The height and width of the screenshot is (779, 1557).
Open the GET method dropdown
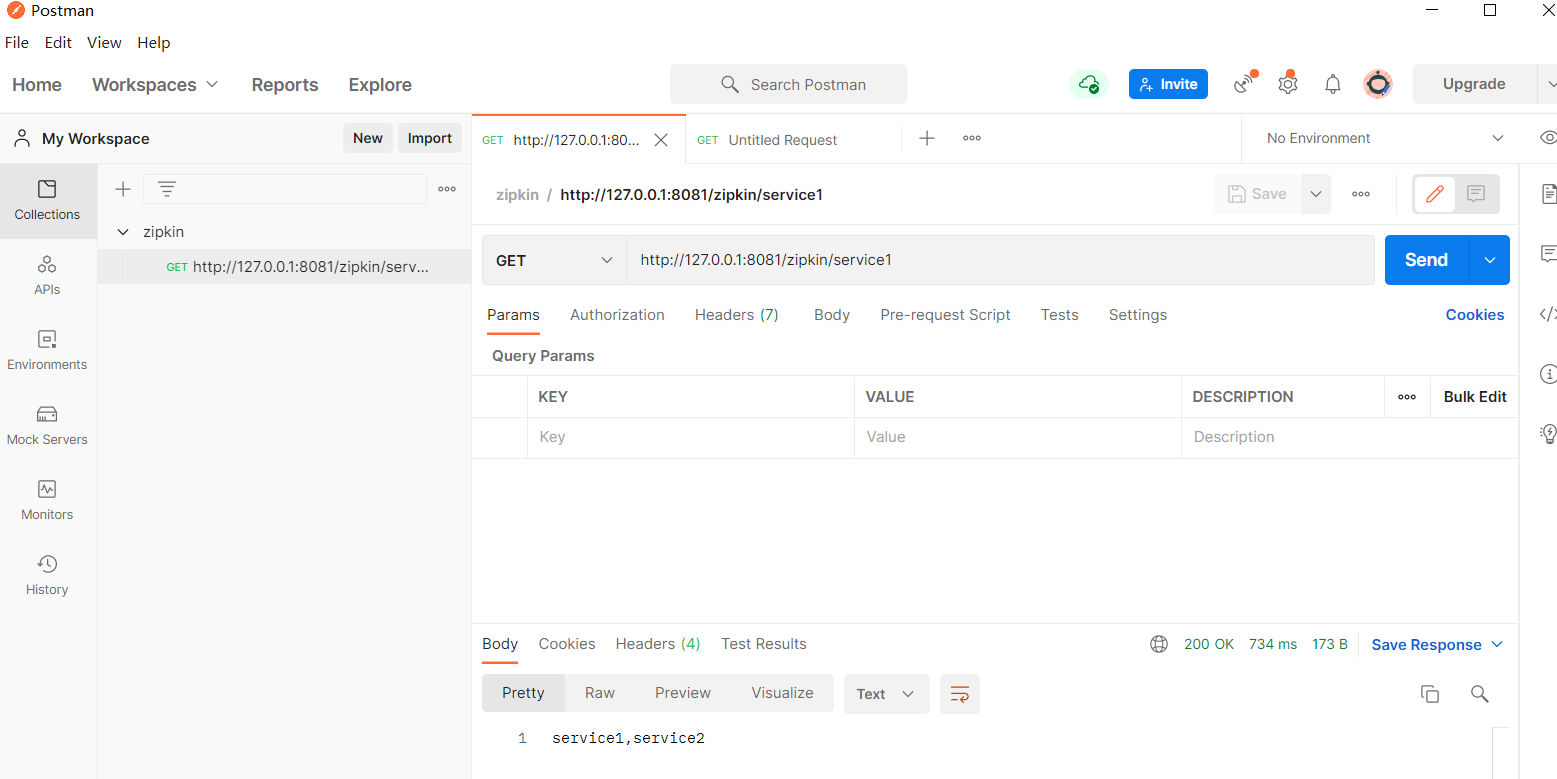554,260
